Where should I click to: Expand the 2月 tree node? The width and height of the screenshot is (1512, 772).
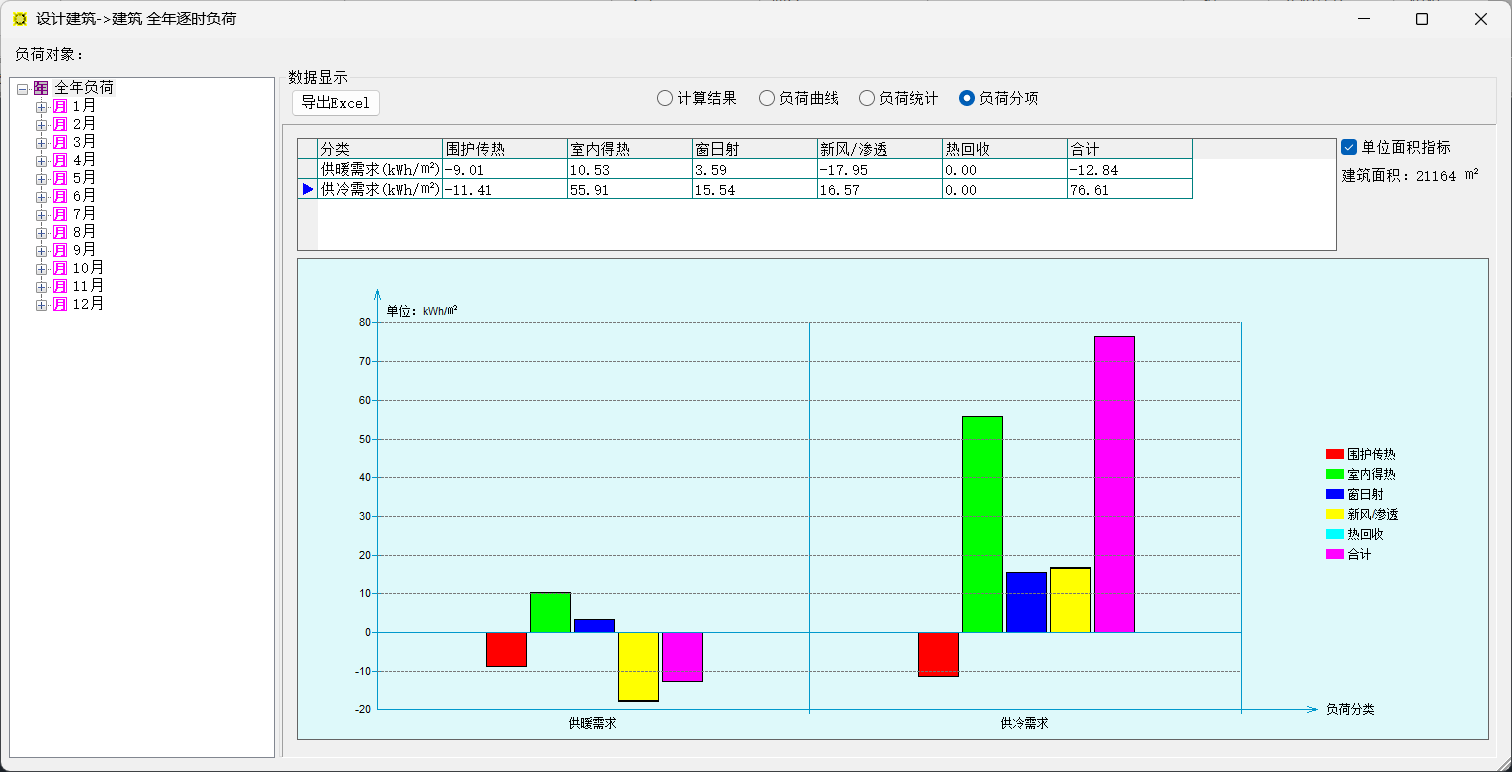(x=41, y=125)
